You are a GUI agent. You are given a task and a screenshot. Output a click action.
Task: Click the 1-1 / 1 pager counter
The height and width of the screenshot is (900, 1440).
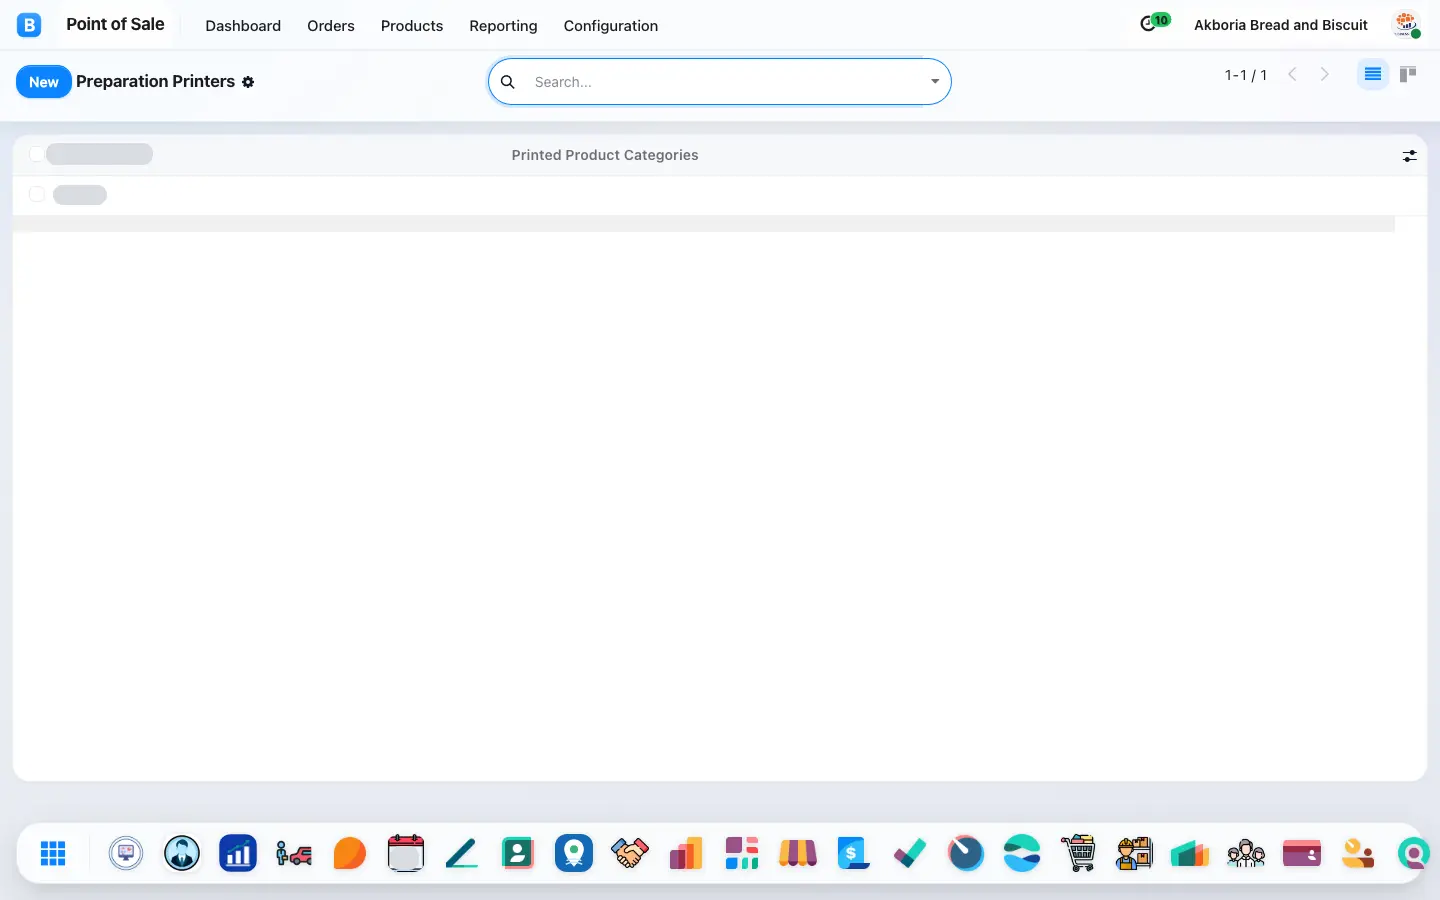pos(1246,75)
